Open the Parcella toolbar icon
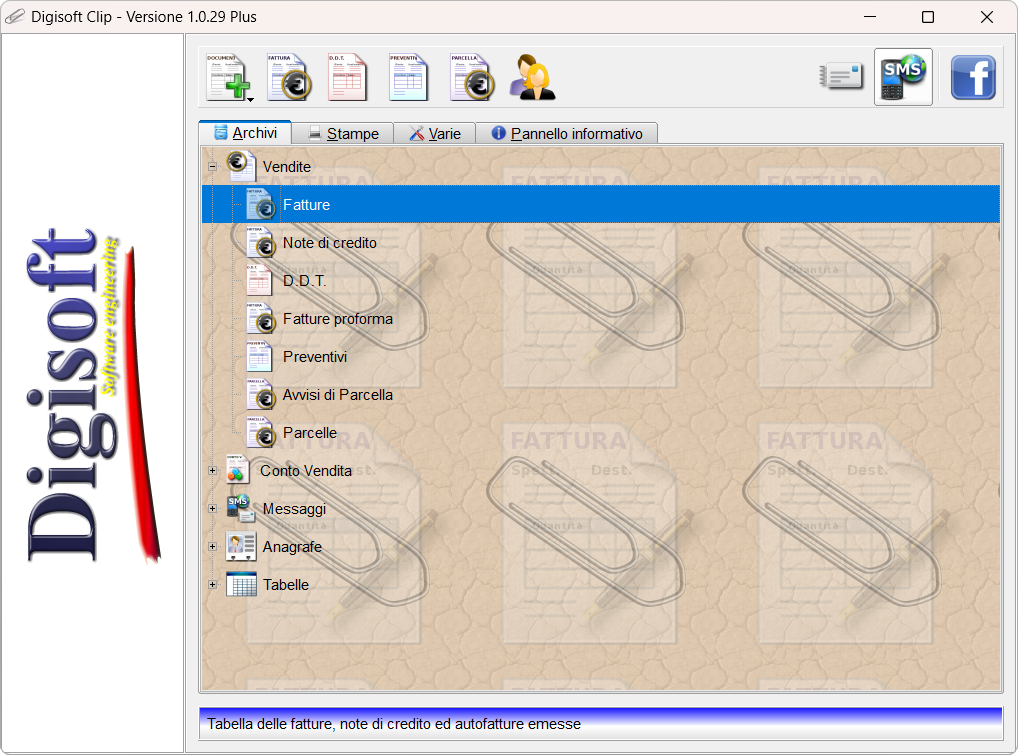The image size is (1018, 755). click(x=472, y=77)
